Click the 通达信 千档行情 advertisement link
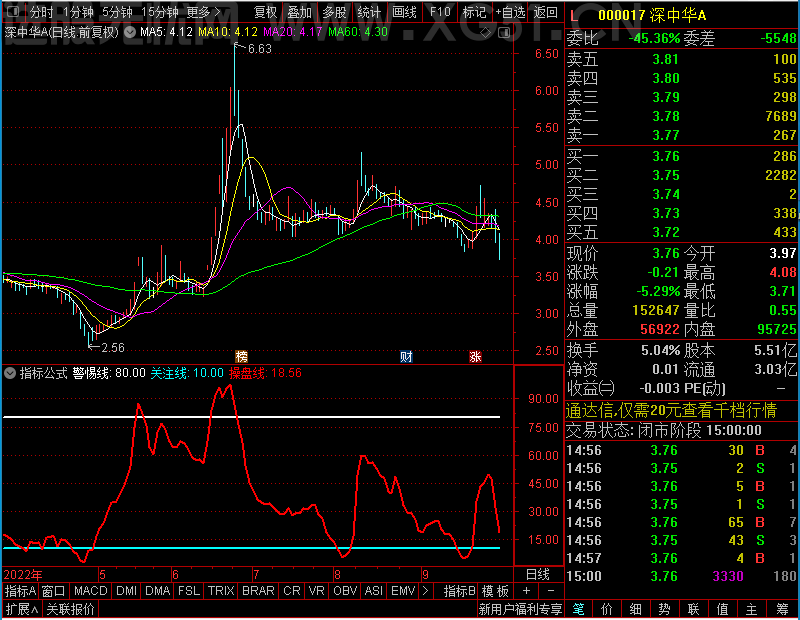Screen dimensions: 800x620 (x=671, y=410)
